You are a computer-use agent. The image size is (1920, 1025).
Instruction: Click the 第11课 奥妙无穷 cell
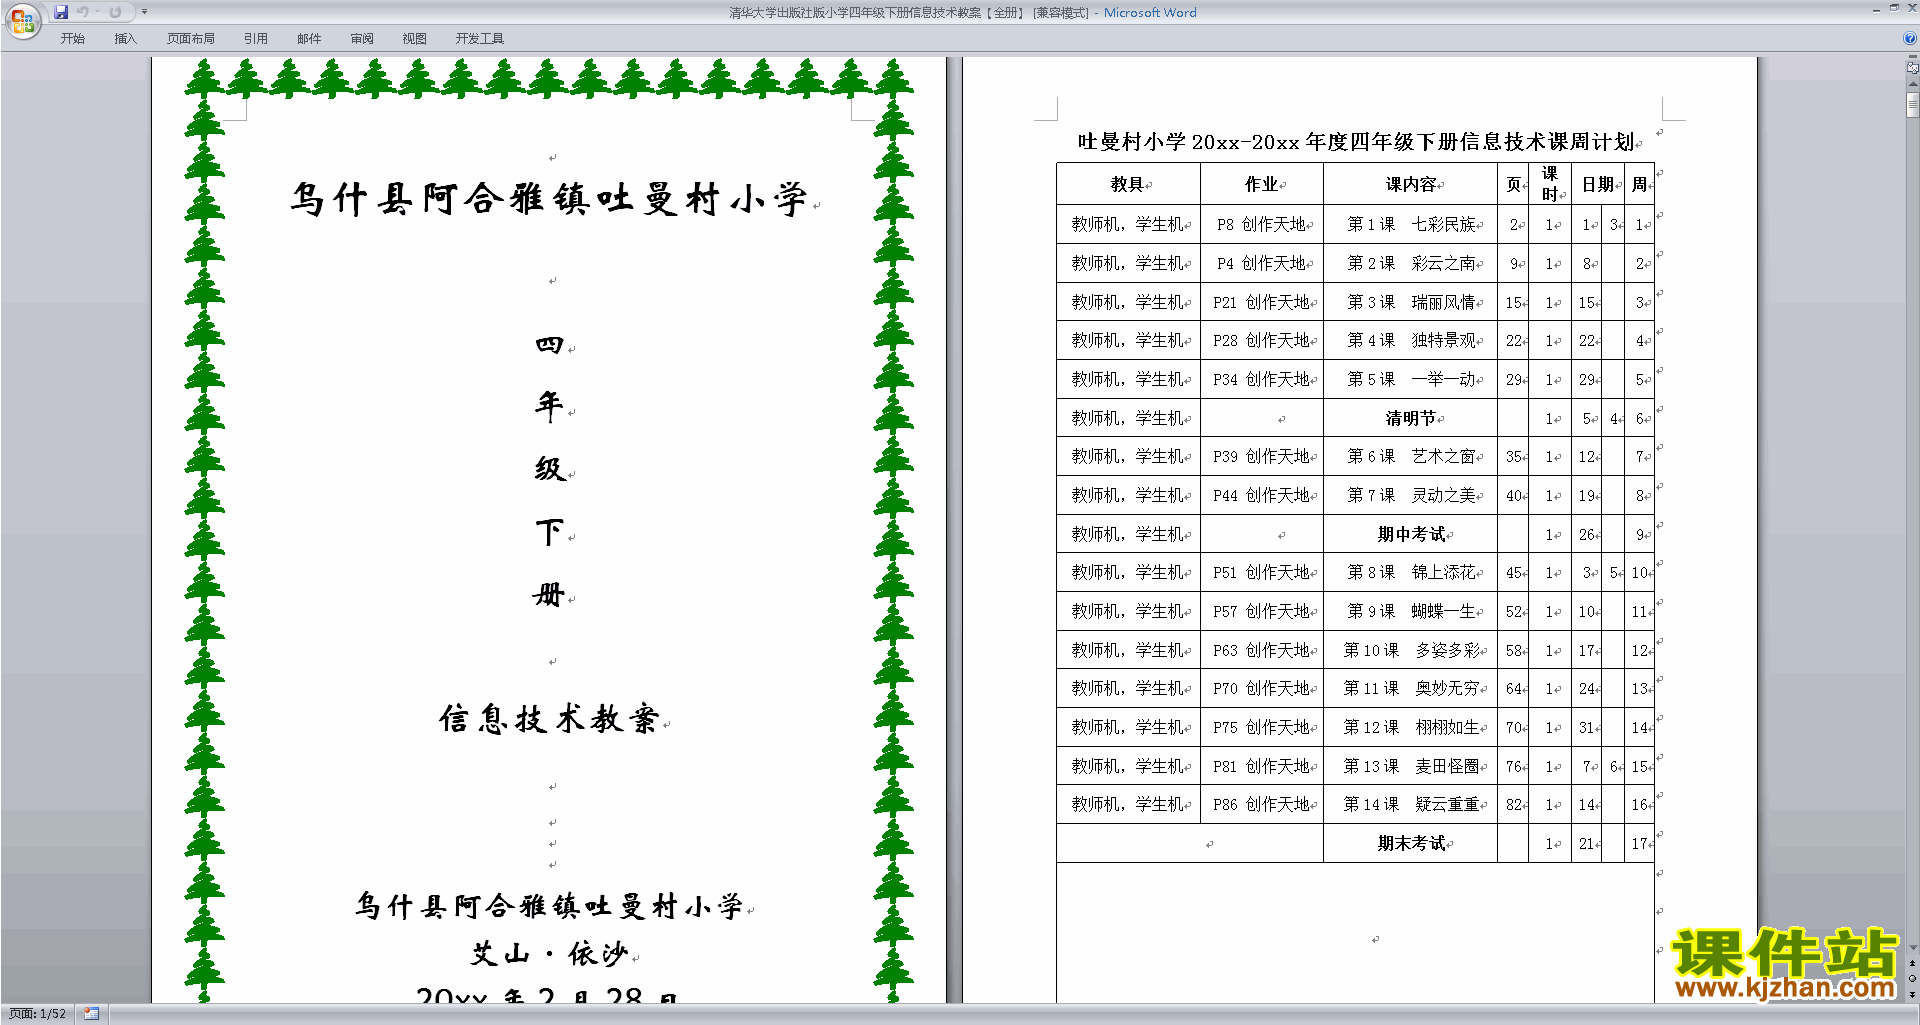[1410, 689]
